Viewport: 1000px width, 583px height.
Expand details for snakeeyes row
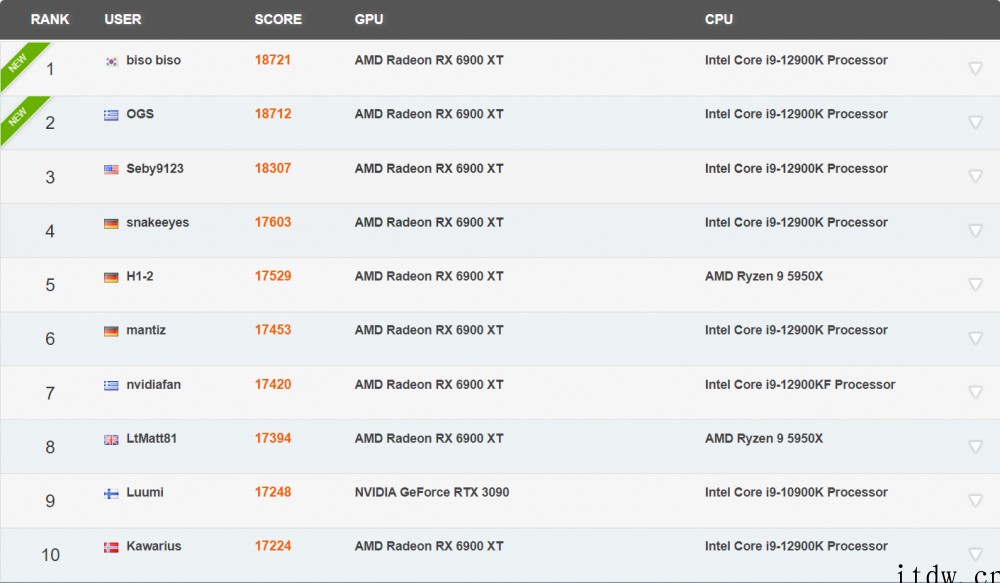click(x=975, y=230)
